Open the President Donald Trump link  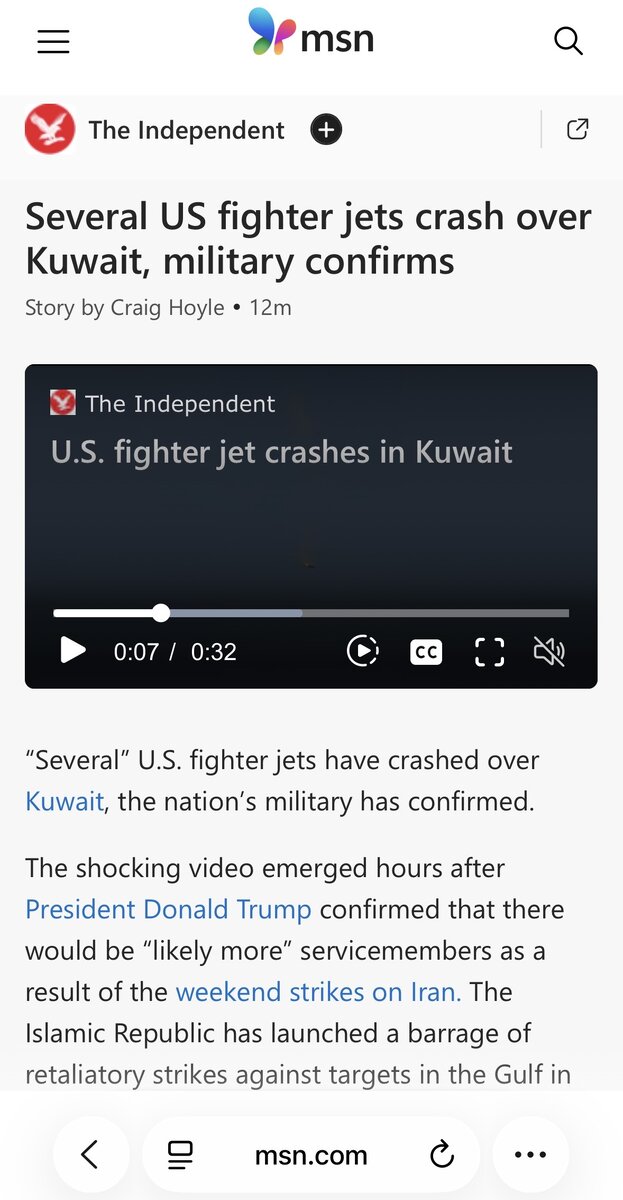(x=168, y=909)
